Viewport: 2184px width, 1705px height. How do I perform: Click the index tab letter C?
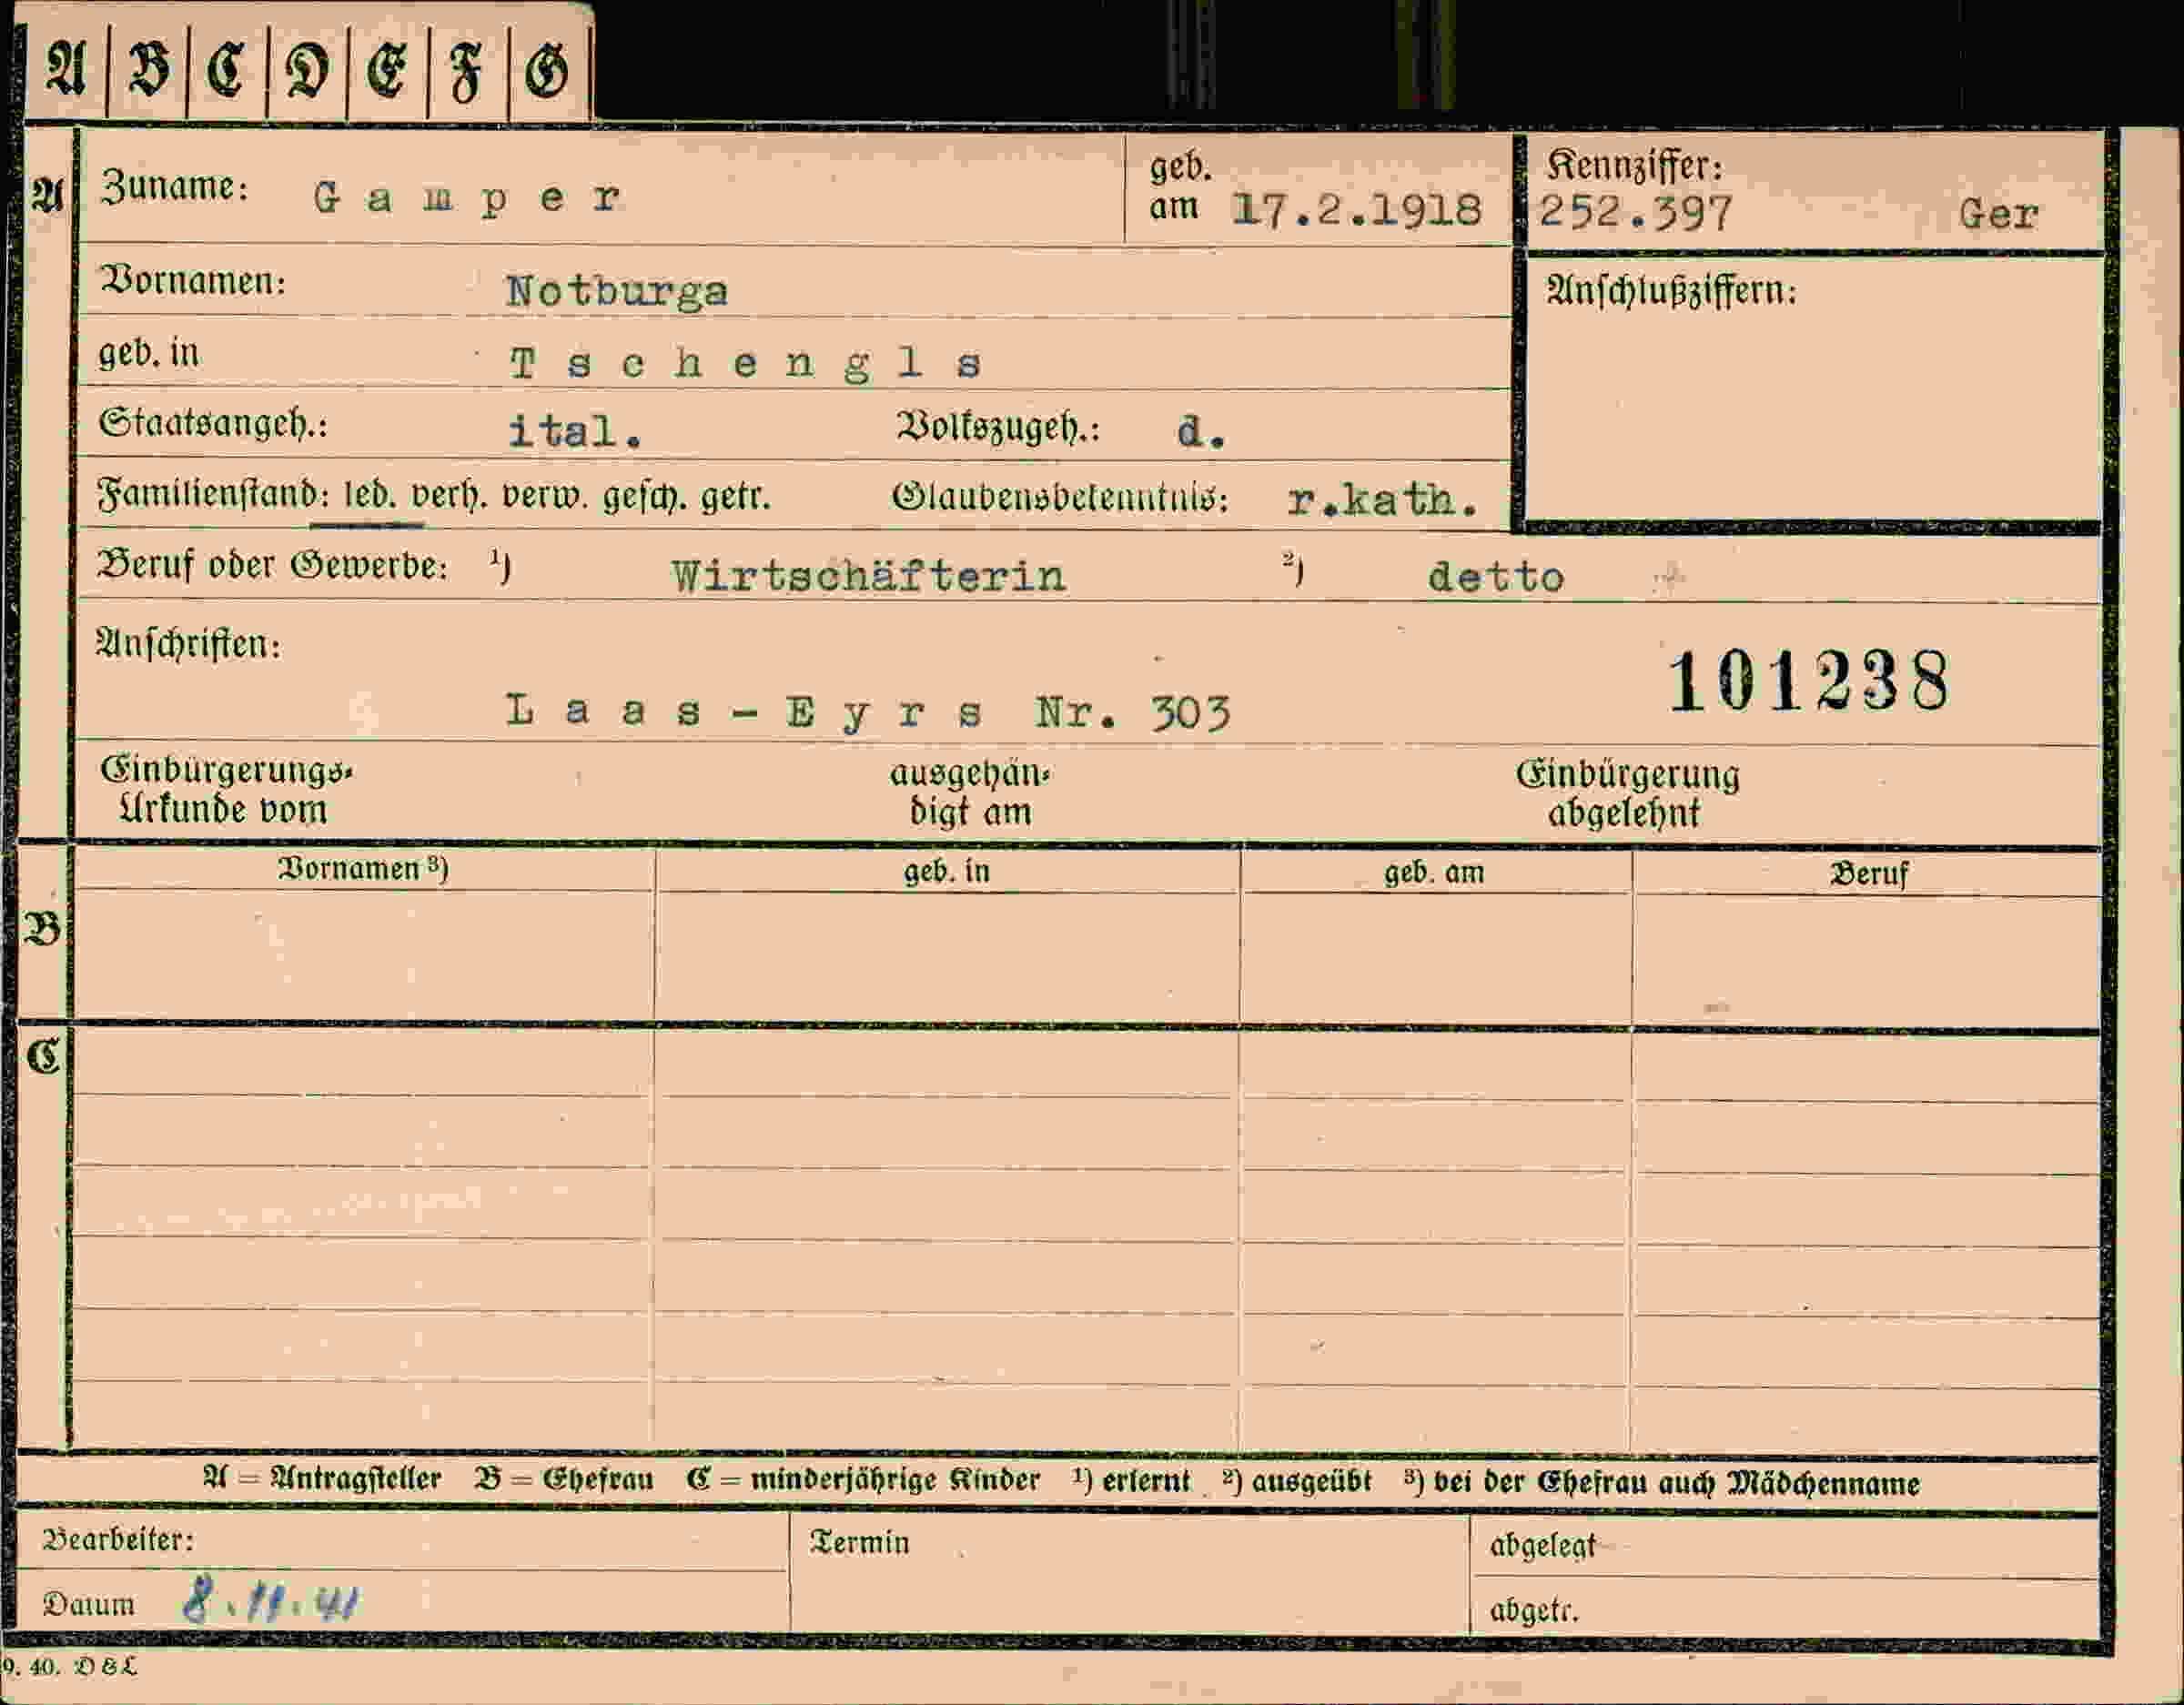point(226,70)
